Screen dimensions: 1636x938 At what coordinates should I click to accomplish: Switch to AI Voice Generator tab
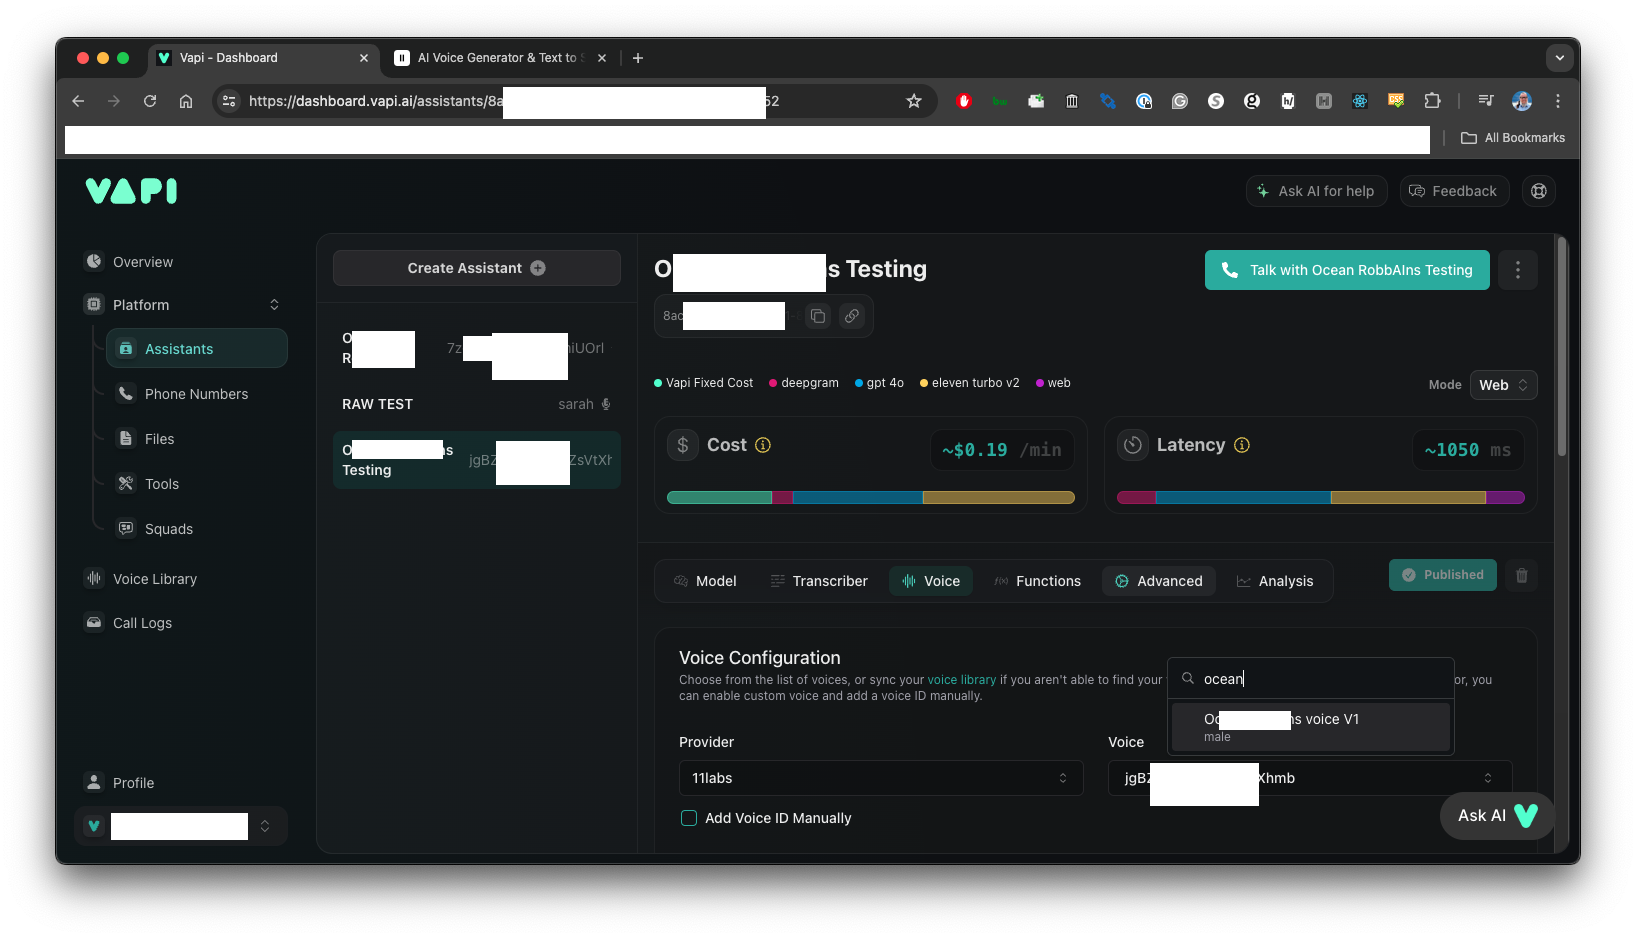500,58
